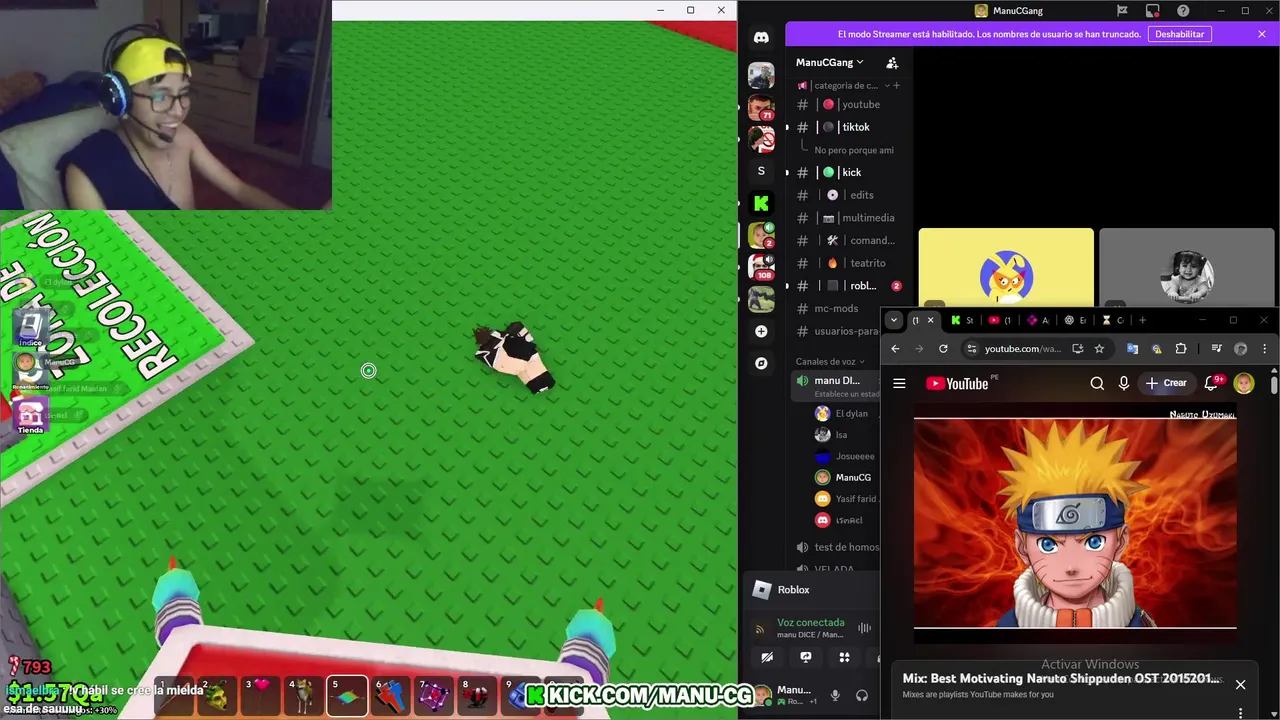
Task: Switch to the Kick tab in Chrome
Action: pyautogui.click(x=962, y=320)
